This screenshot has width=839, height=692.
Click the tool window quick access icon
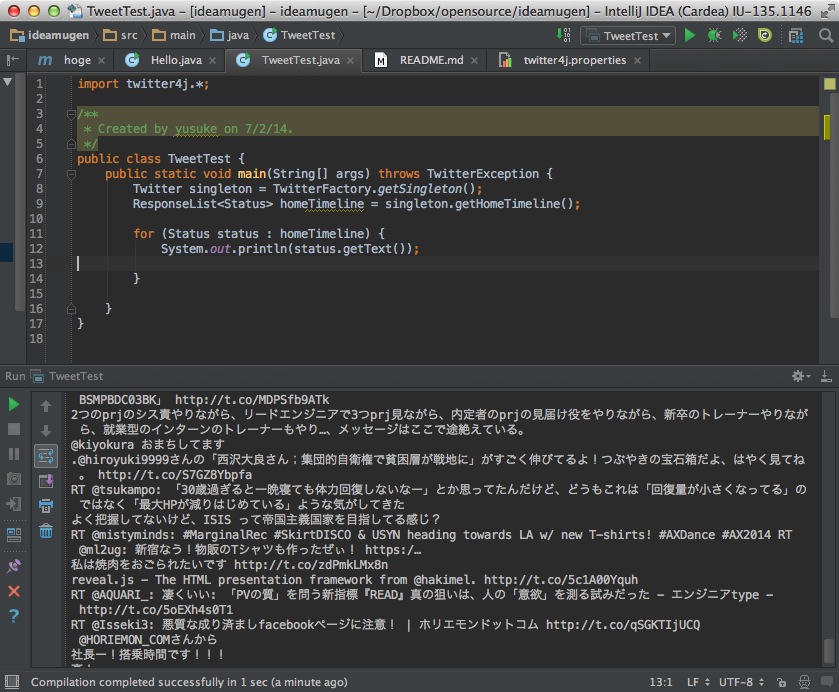point(12,682)
